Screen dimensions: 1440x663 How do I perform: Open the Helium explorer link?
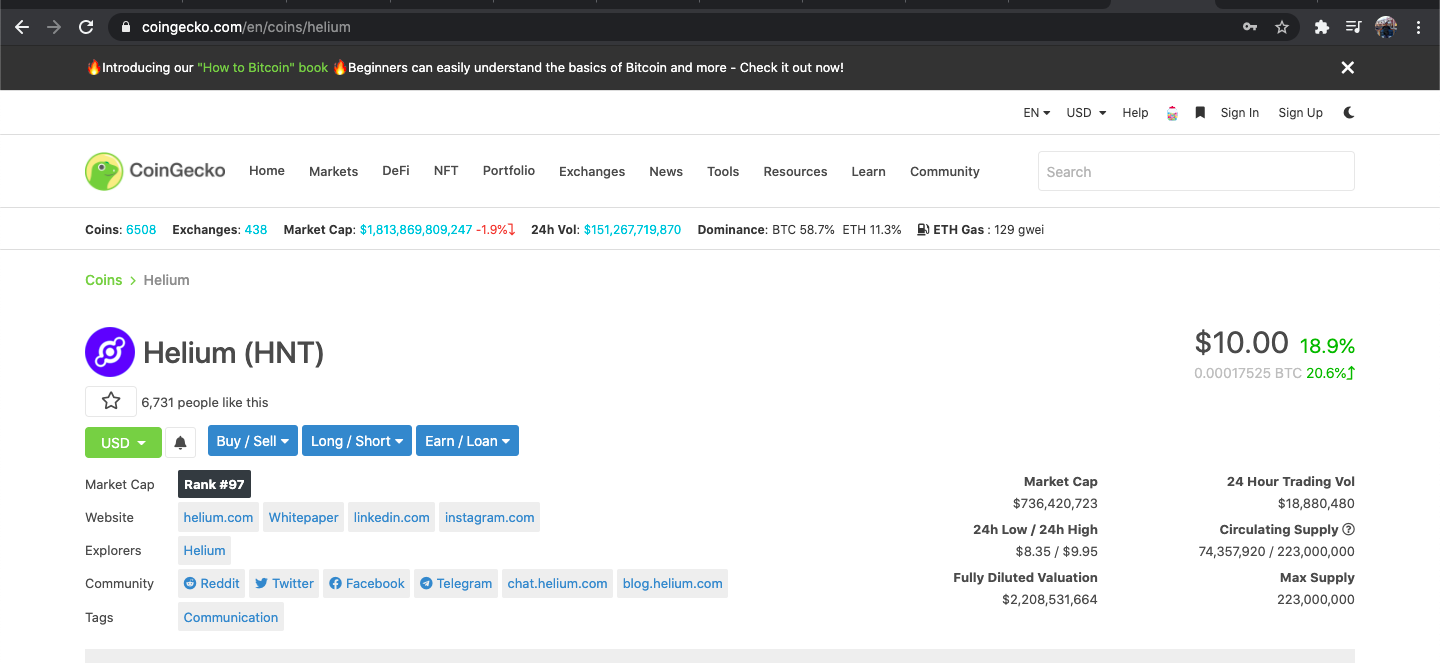coord(204,551)
